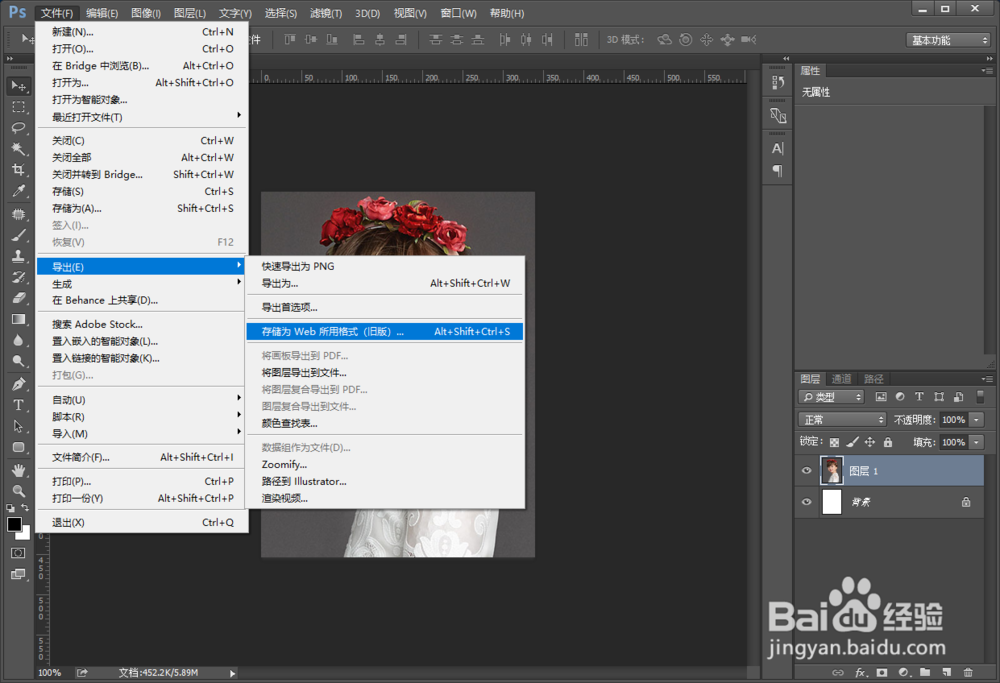
Task: Add a layer mask icon
Action: (882, 672)
